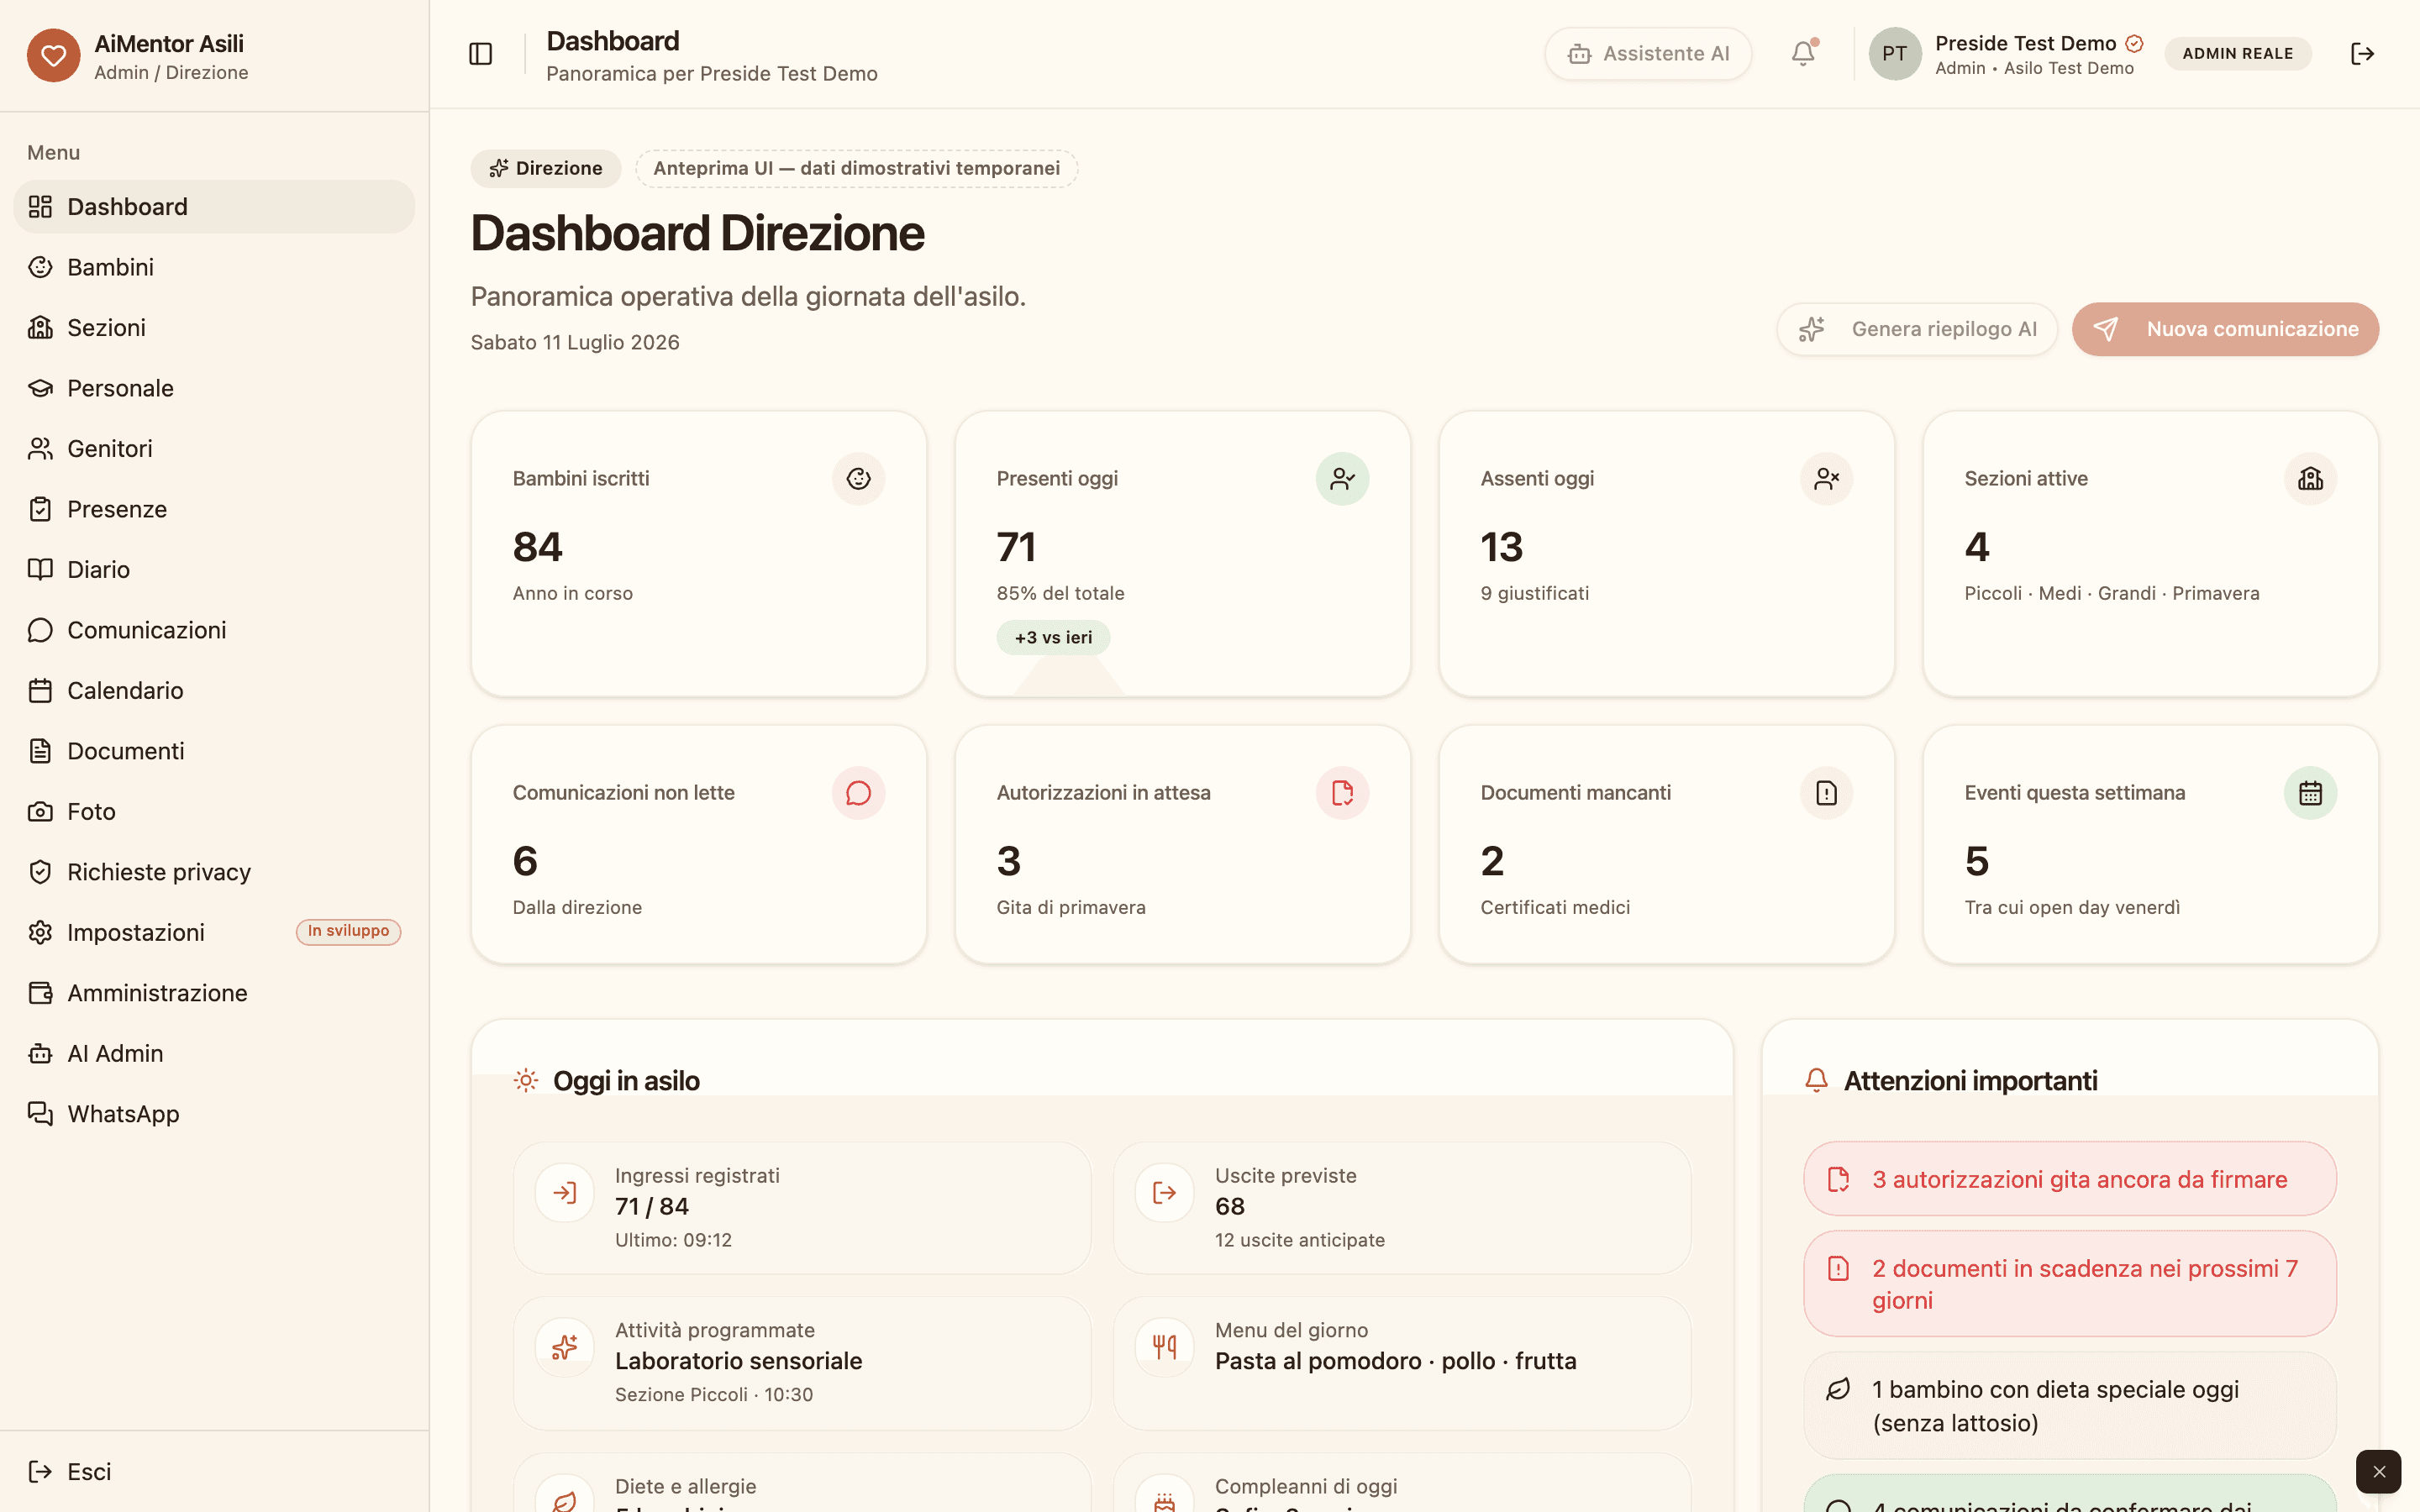The width and height of the screenshot is (2420, 1512).
Task: Open Richieste privacy
Action: point(214,872)
